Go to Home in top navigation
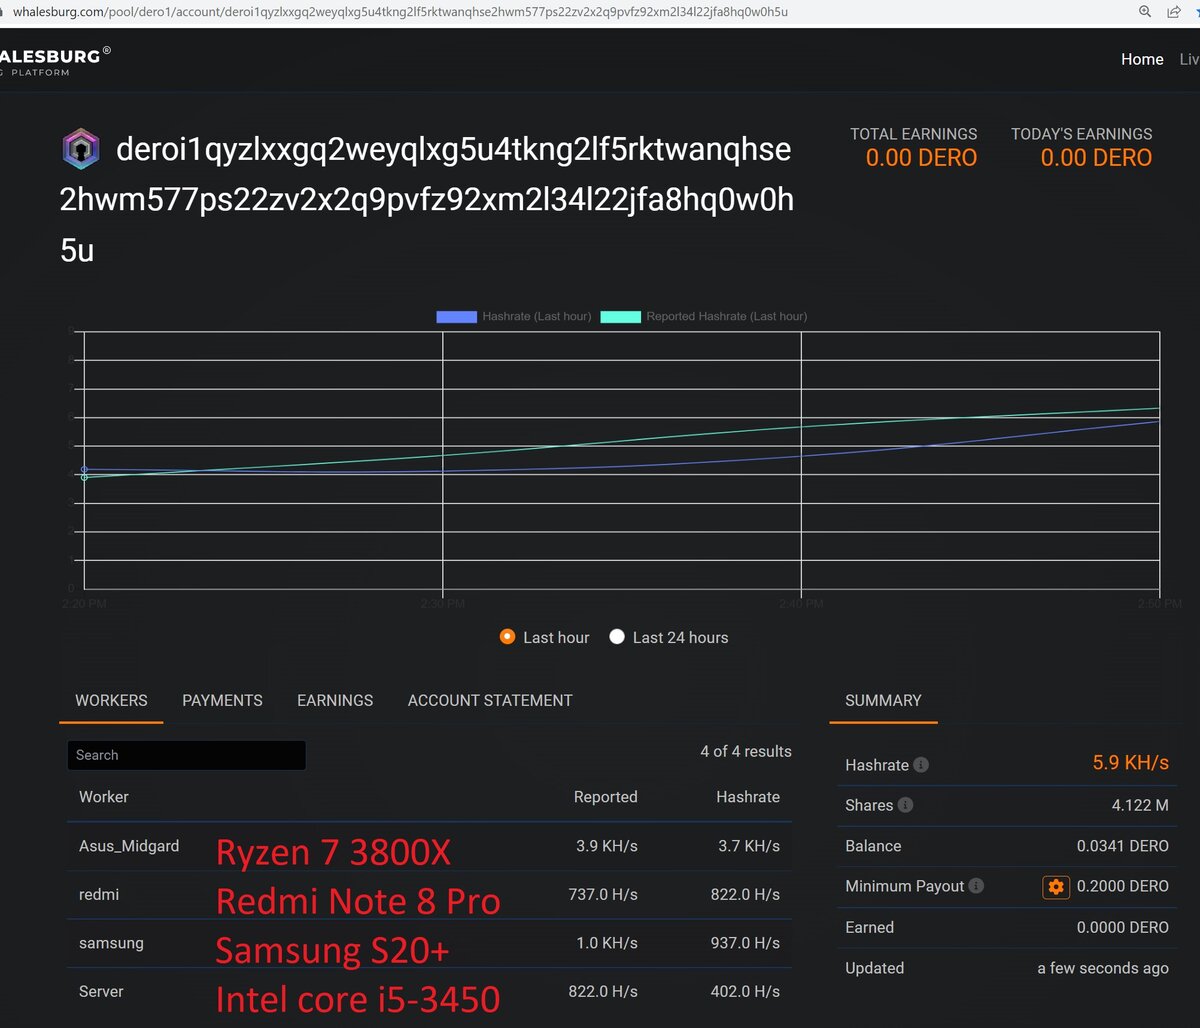Image resolution: width=1200 pixels, height=1028 pixels. coord(1142,59)
